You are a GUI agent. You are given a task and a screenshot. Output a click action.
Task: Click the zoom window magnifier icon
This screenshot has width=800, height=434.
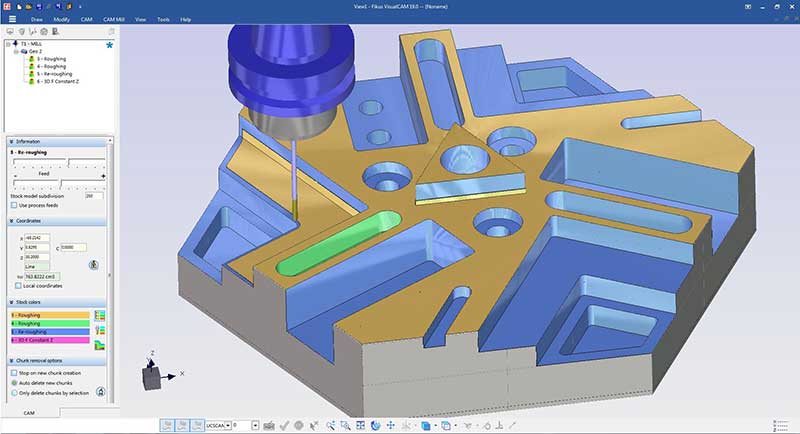[343, 426]
